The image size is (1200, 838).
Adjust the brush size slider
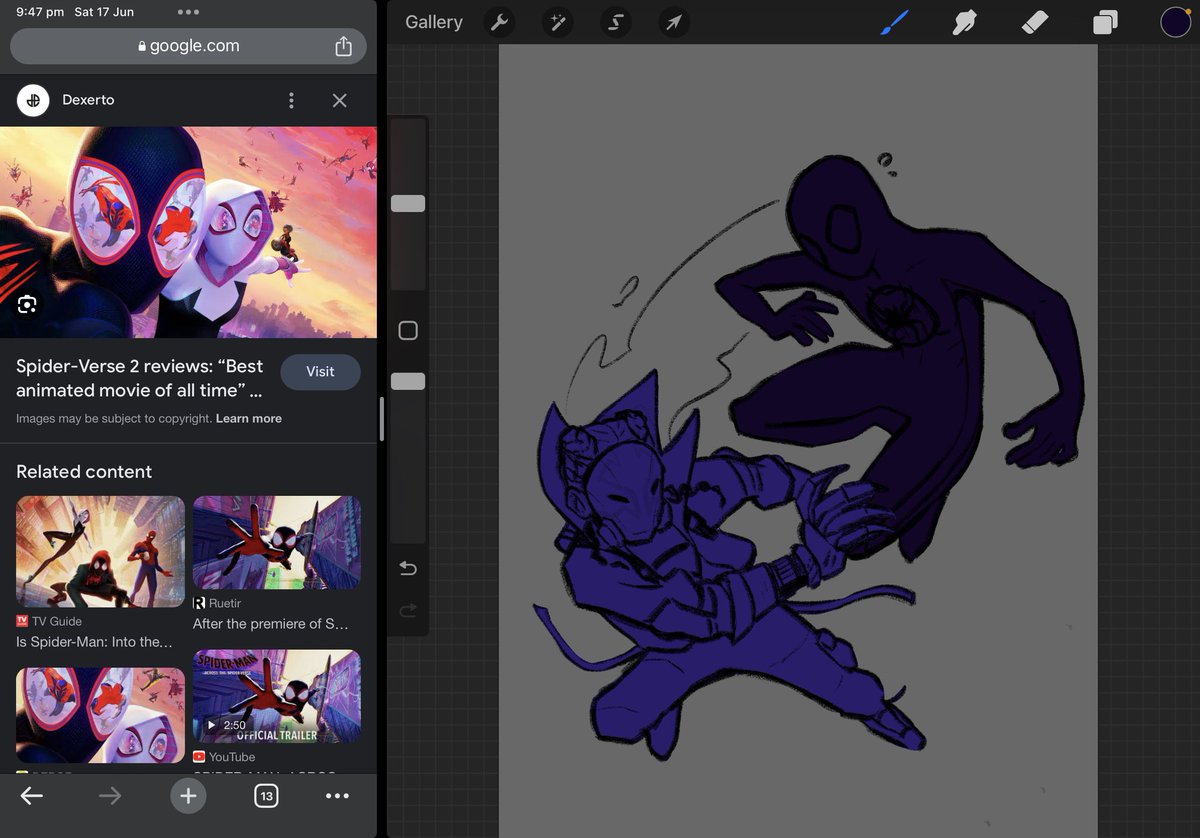tap(408, 203)
